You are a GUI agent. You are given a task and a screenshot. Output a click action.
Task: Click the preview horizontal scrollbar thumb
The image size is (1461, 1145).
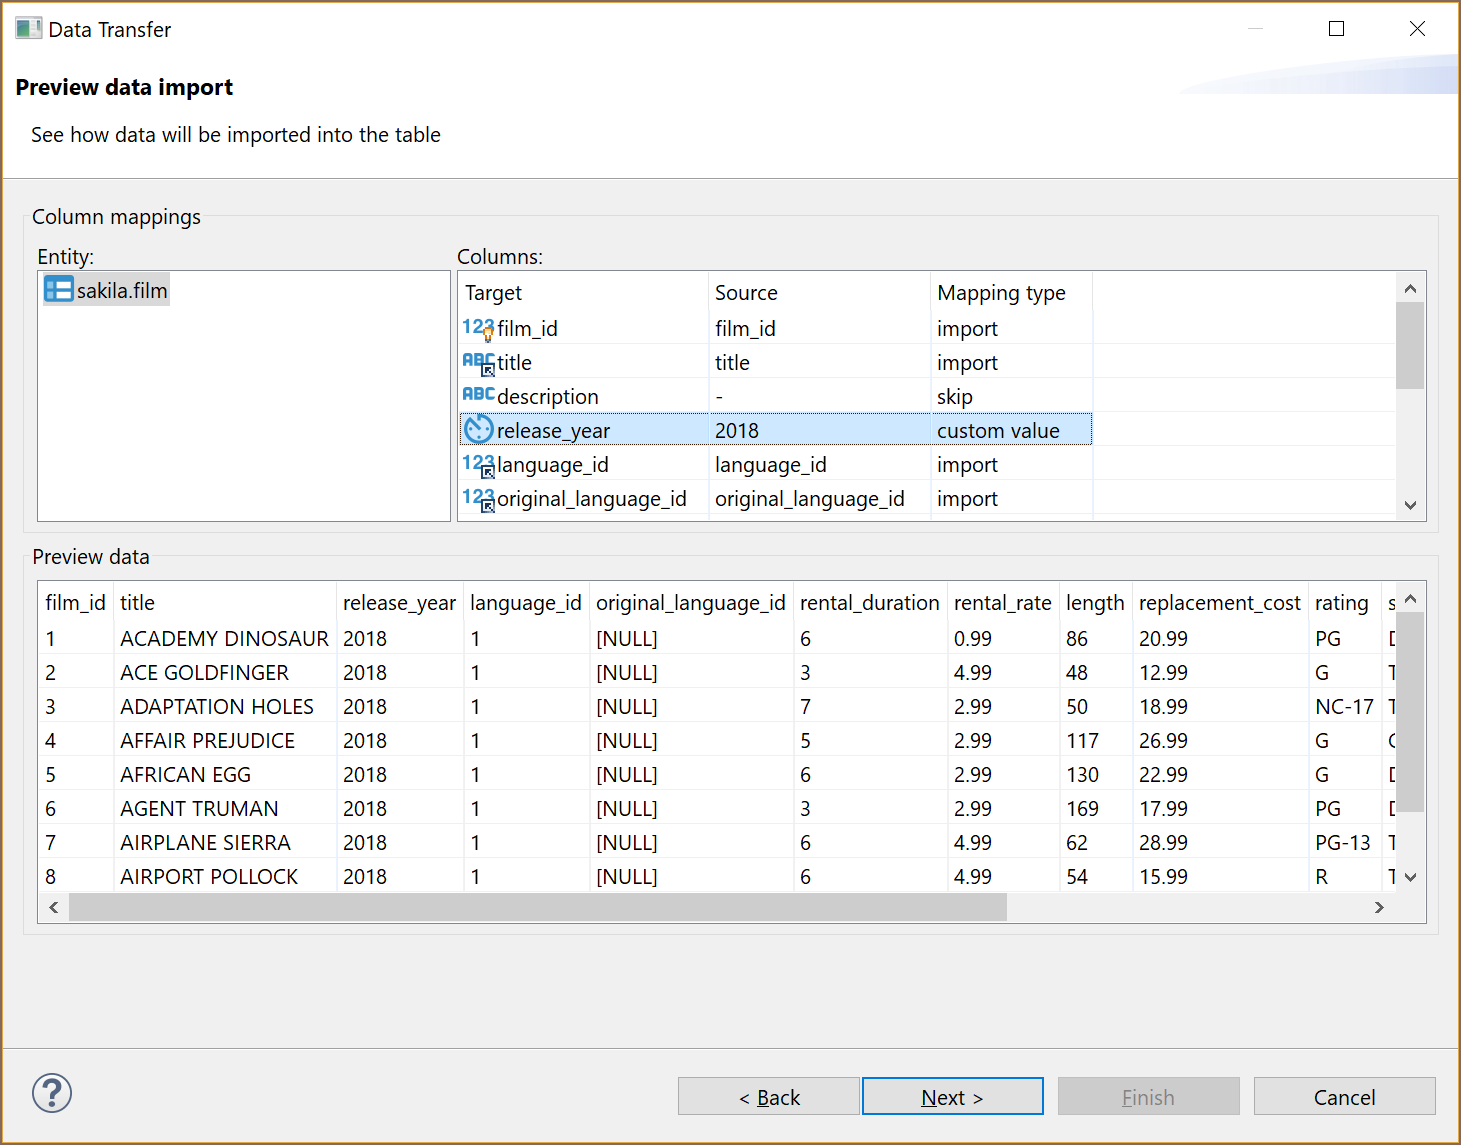tap(538, 907)
